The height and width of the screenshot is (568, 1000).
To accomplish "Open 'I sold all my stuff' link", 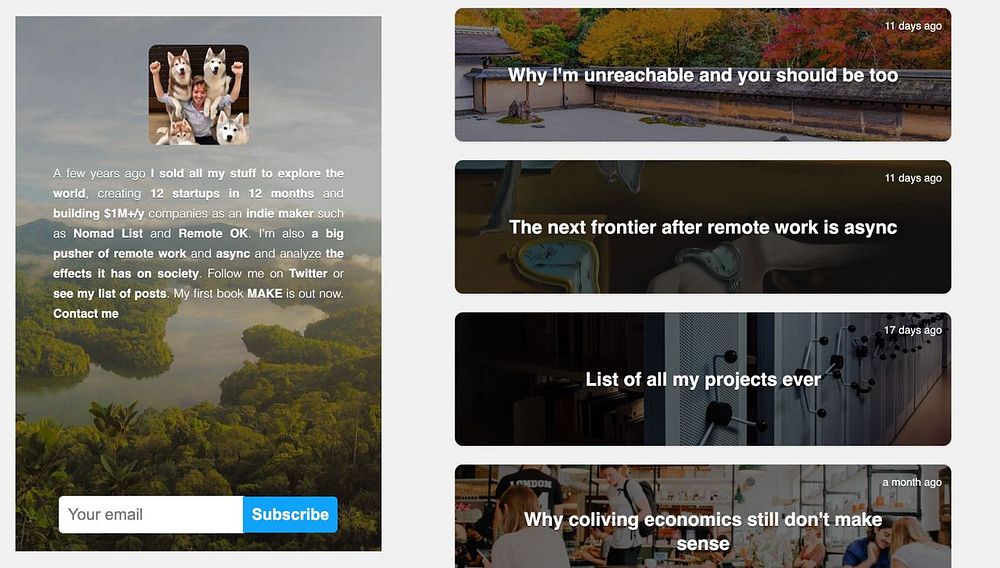I will tap(205, 173).
